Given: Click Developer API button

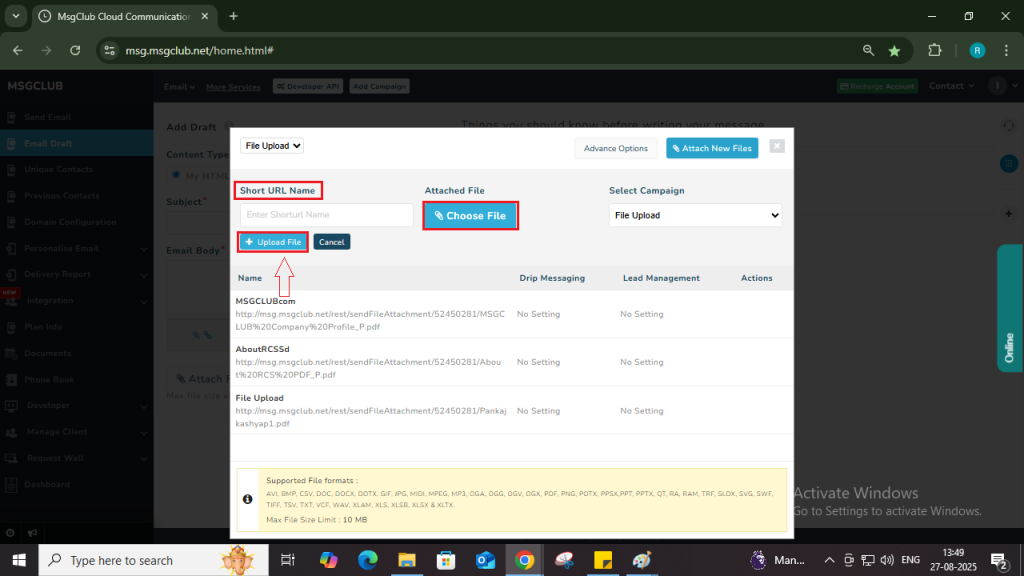Looking at the screenshot, I should tap(308, 86).
